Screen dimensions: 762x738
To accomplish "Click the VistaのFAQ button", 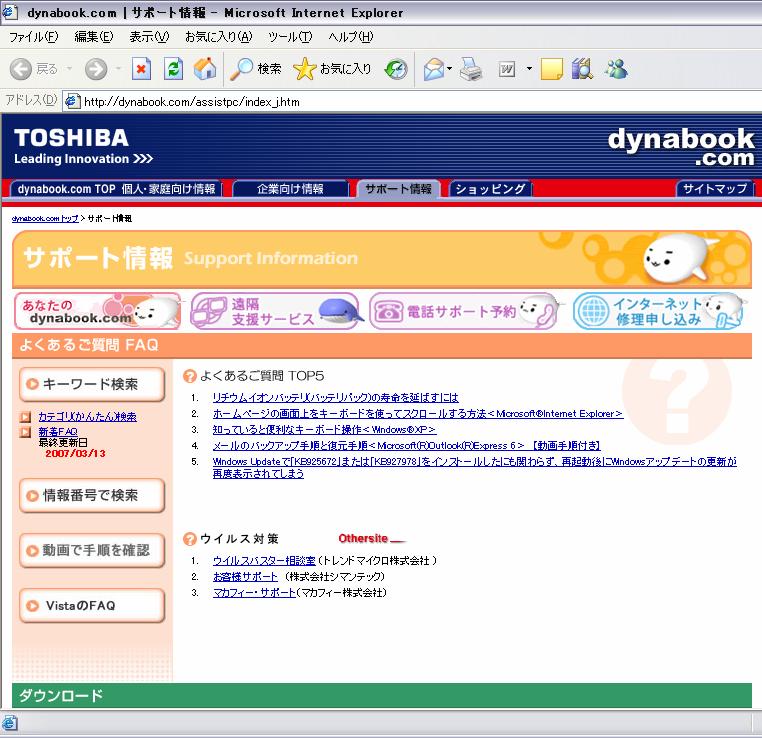I will 92,606.
